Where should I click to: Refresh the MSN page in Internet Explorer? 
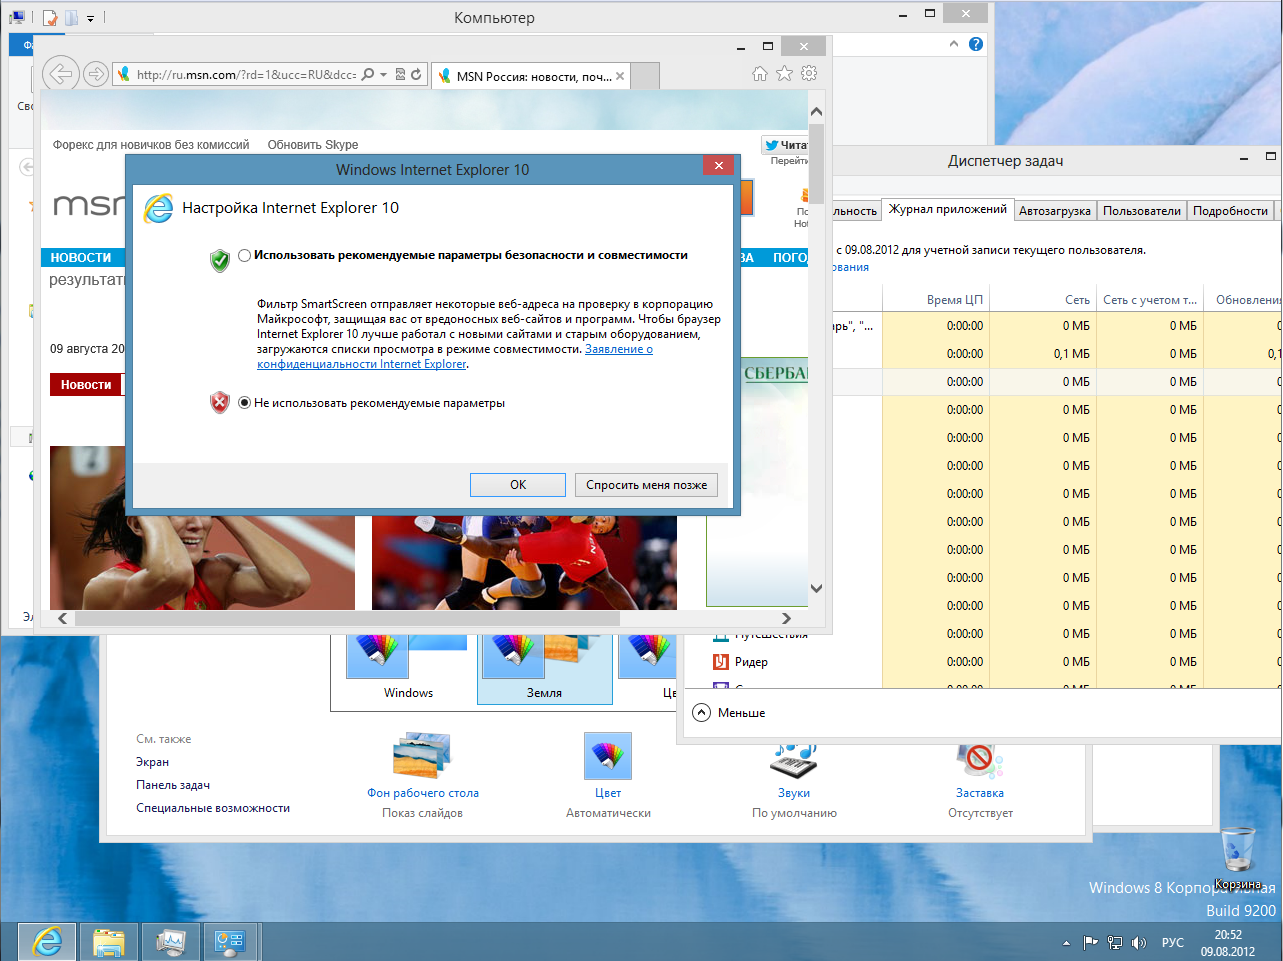(x=416, y=74)
